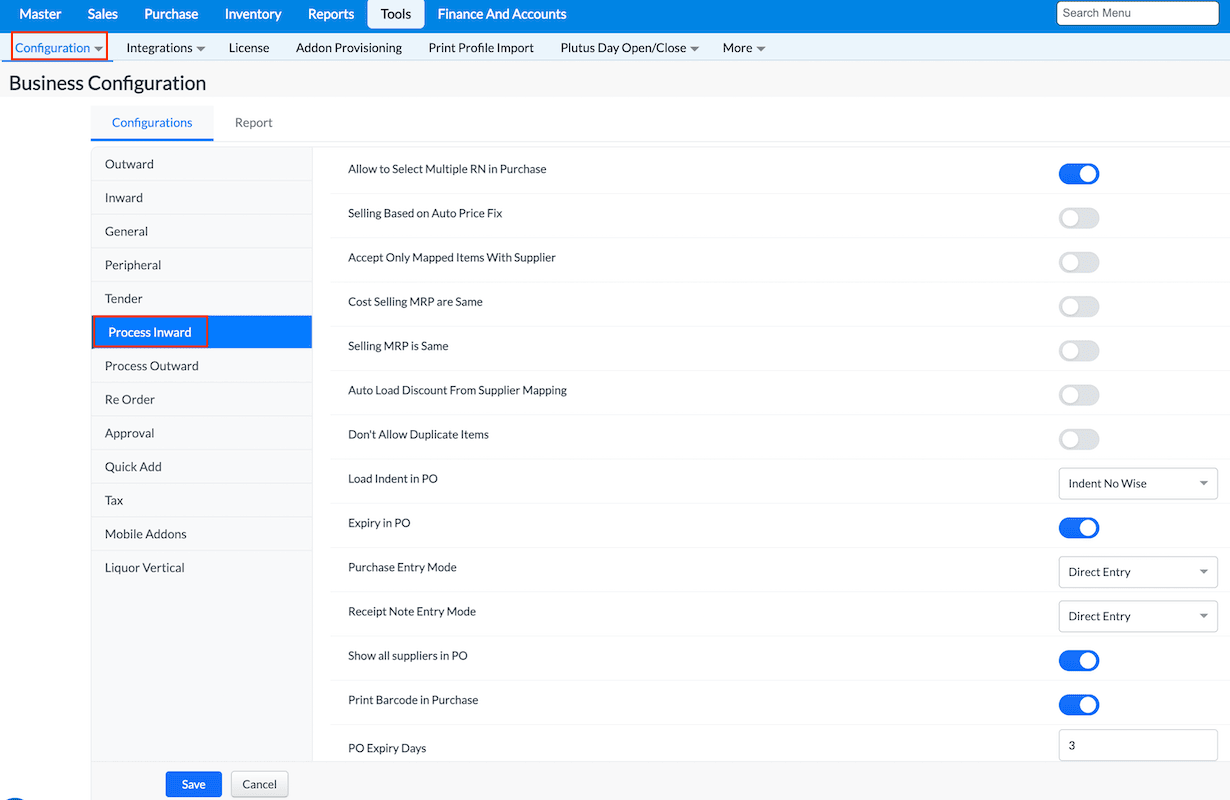This screenshot has height=800, width=1230.
Task: Expand the Configuration submenu
Action: 59,47
